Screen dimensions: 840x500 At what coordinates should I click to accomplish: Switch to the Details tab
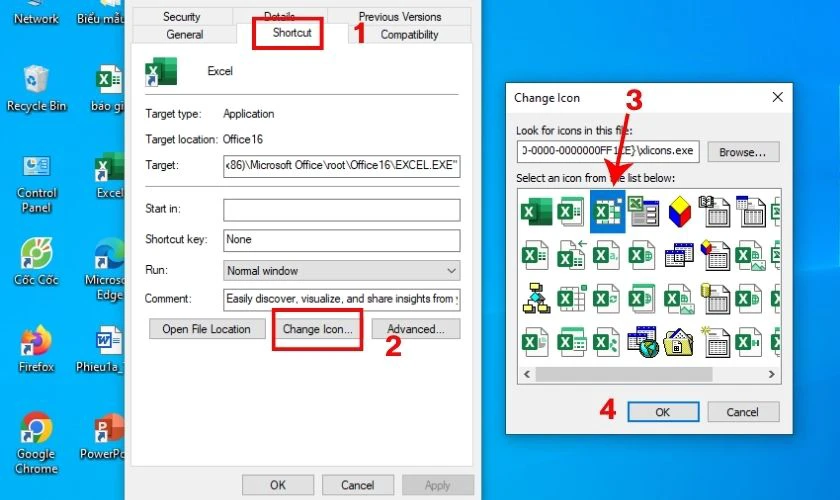click(x=279, y=16)
